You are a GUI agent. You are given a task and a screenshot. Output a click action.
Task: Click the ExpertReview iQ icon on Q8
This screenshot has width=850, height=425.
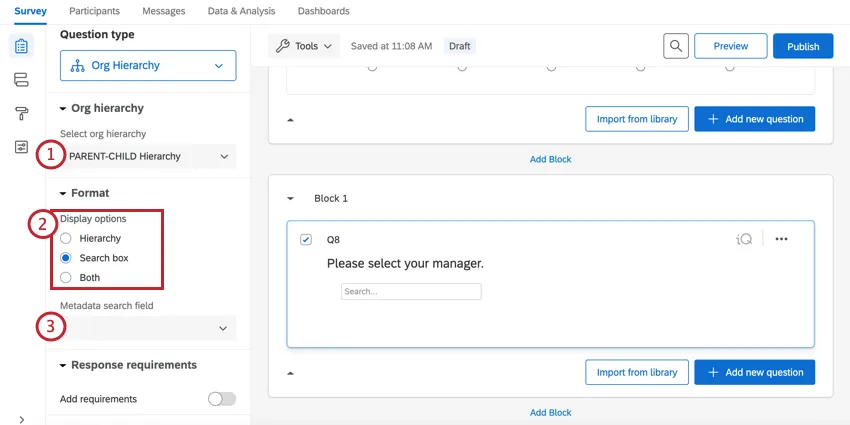pyautogui.click(x=744, y=239)
